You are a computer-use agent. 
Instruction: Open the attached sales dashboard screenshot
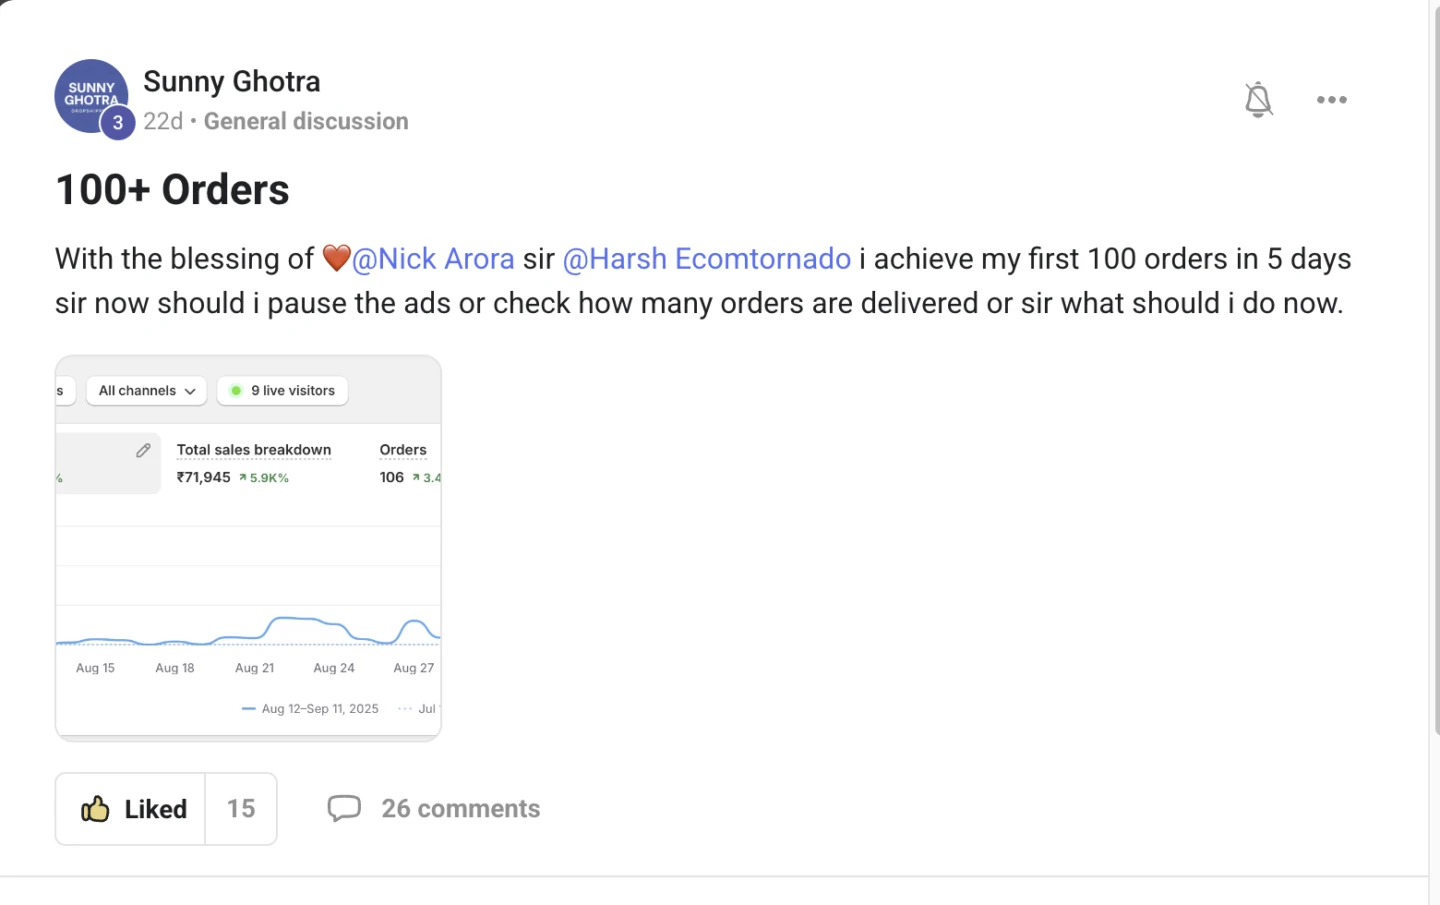pos(248,560)
